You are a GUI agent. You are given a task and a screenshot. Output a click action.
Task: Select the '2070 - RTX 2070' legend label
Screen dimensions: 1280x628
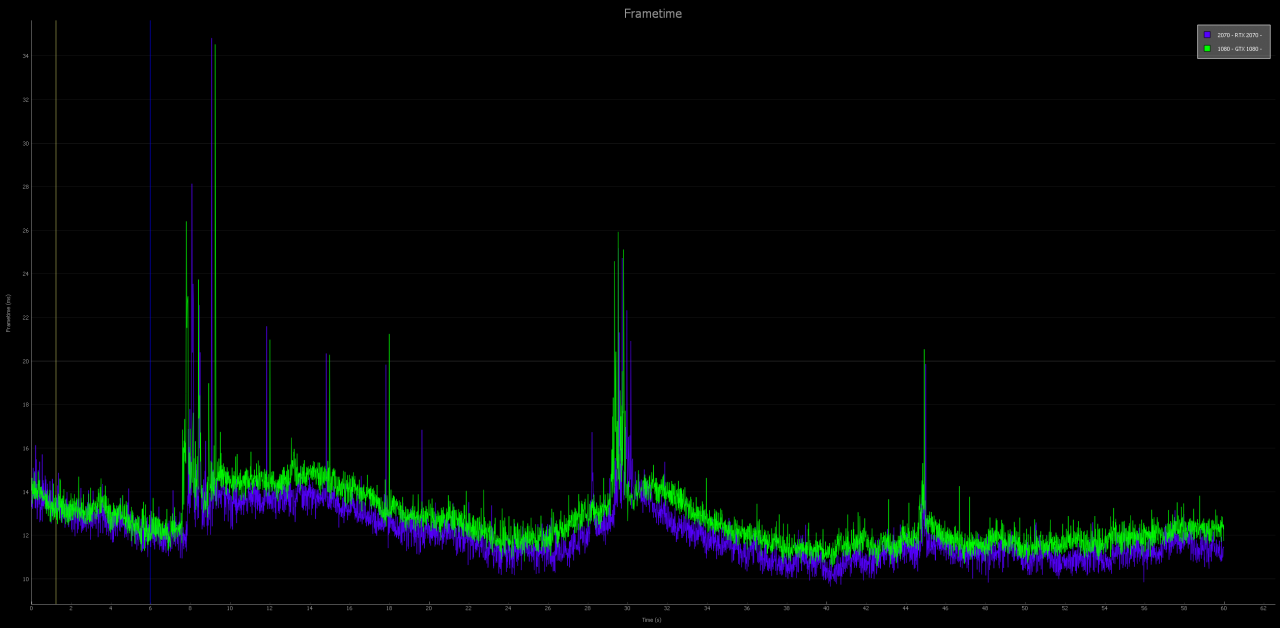(x=1239, y=35)
